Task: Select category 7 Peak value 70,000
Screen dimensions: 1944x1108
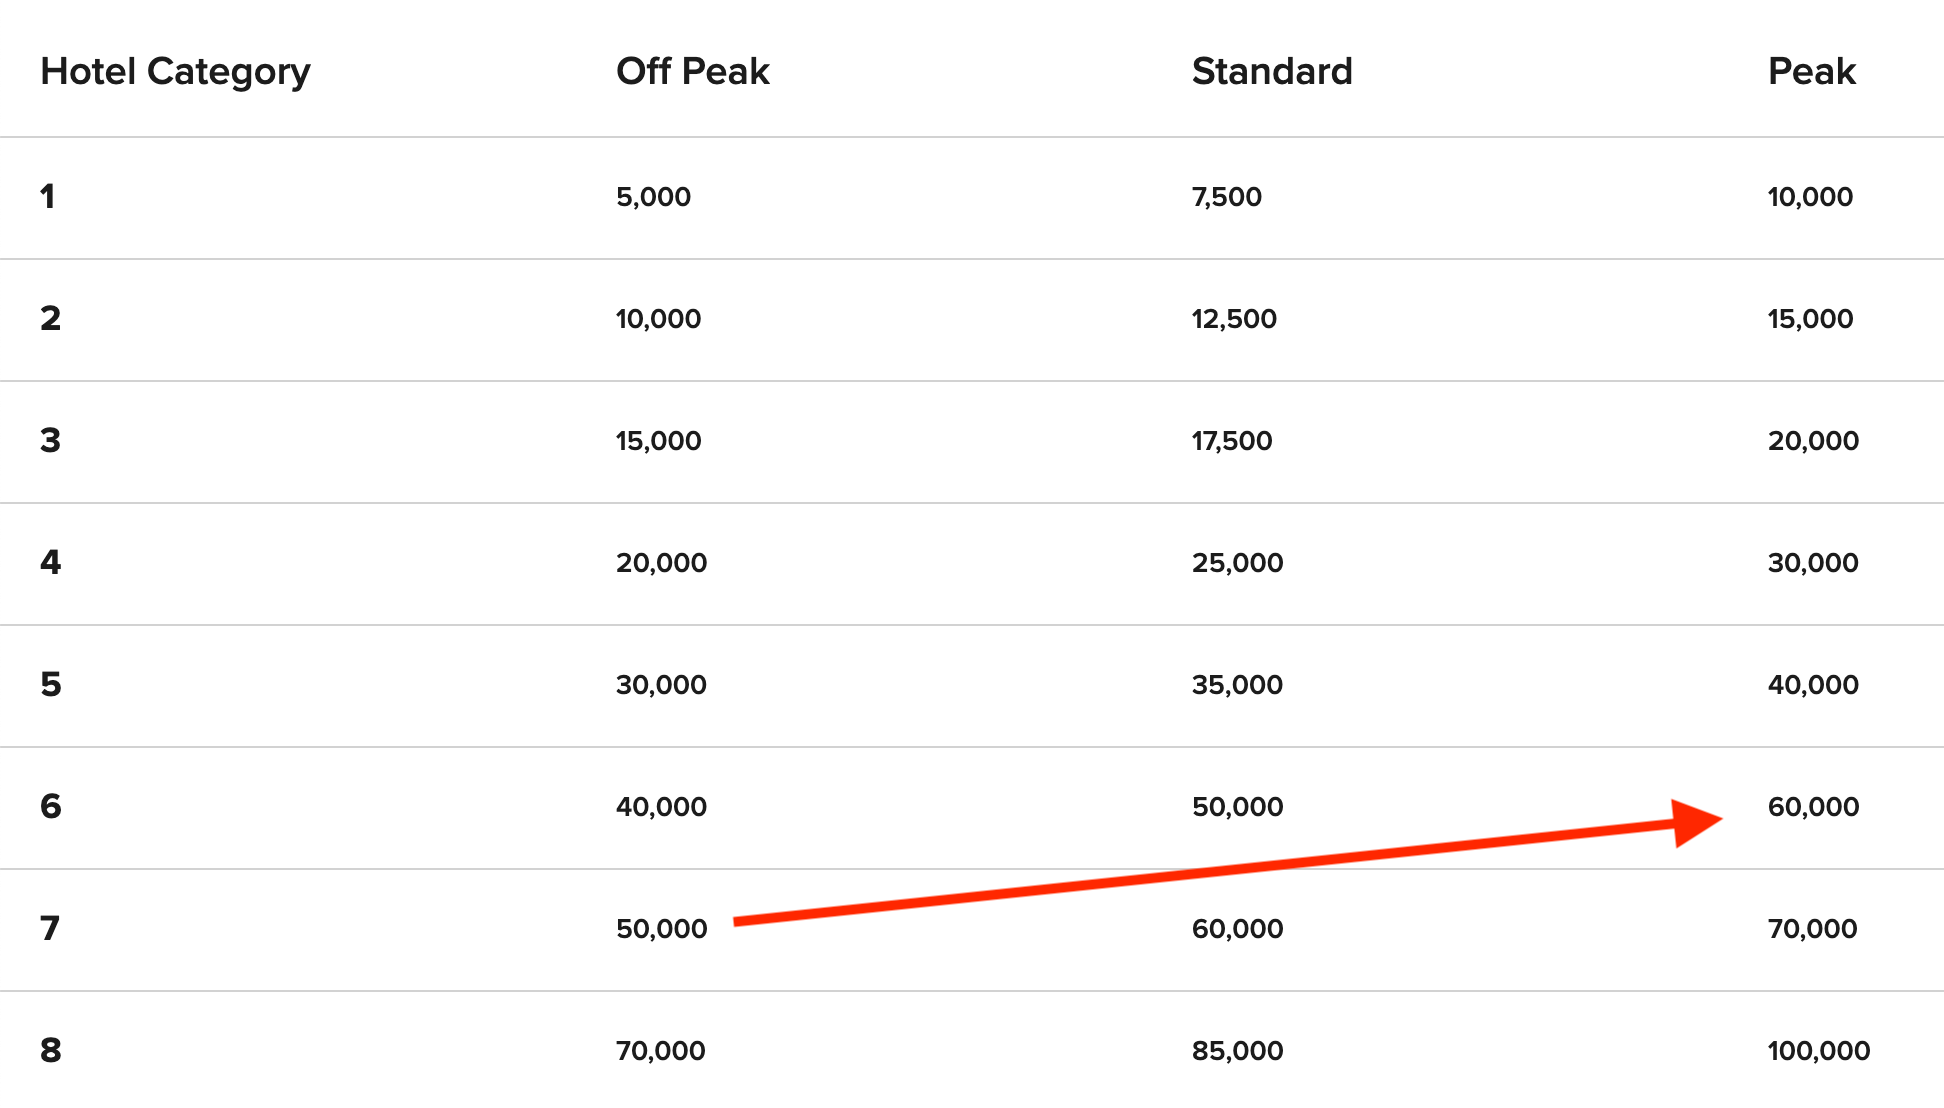Action: [x=1812, y=929]
